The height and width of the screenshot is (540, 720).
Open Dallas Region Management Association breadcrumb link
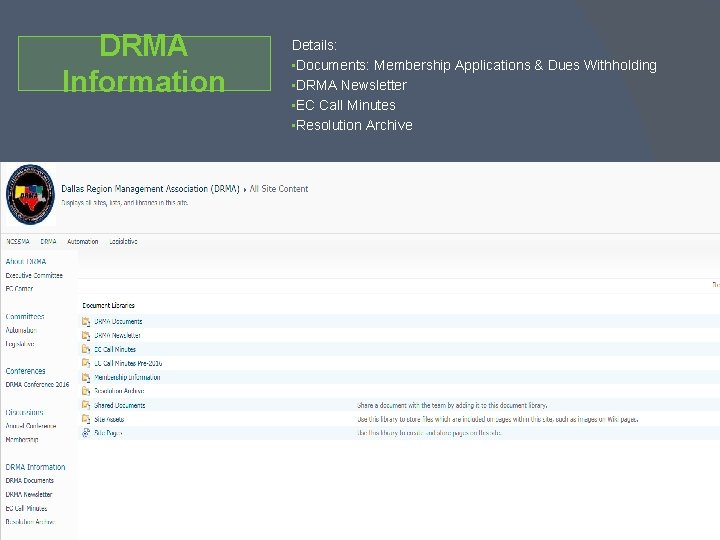point(150,189)
